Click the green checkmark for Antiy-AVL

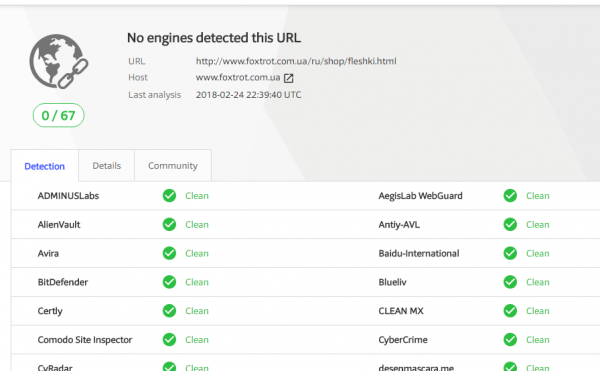pos(510,224)
